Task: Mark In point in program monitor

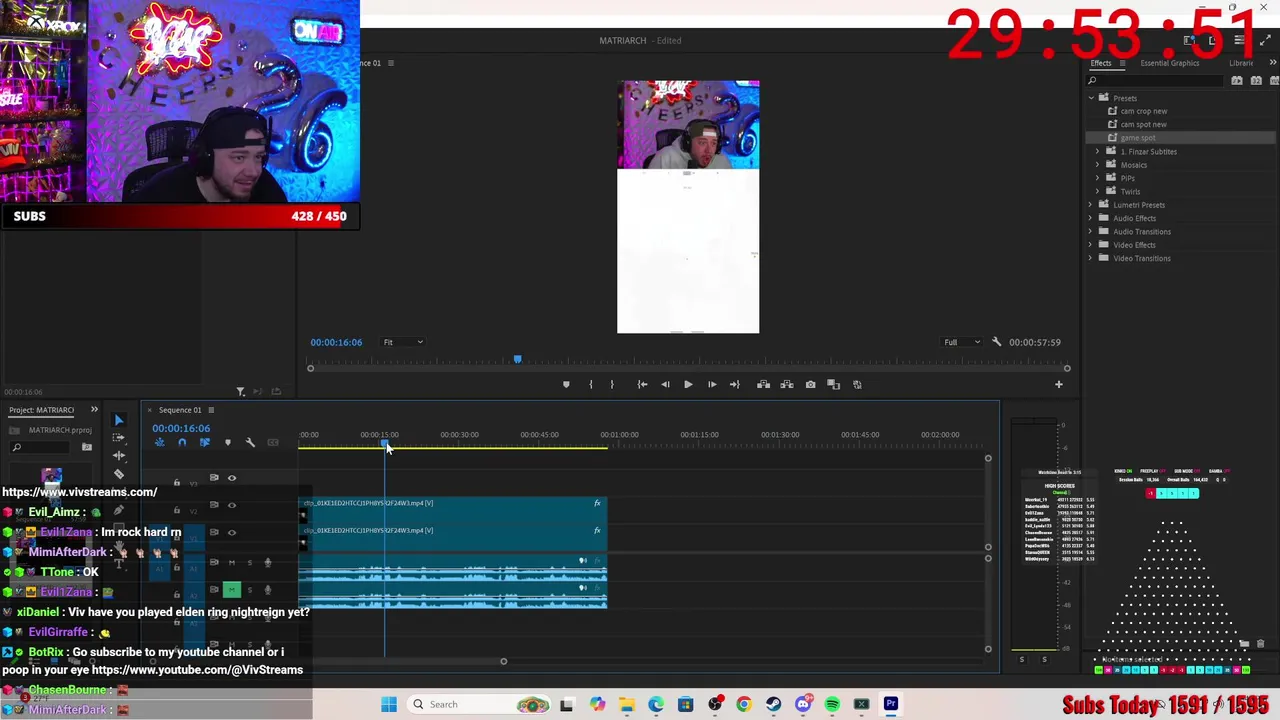Action: pyautogui.click(x=590, y=384)
